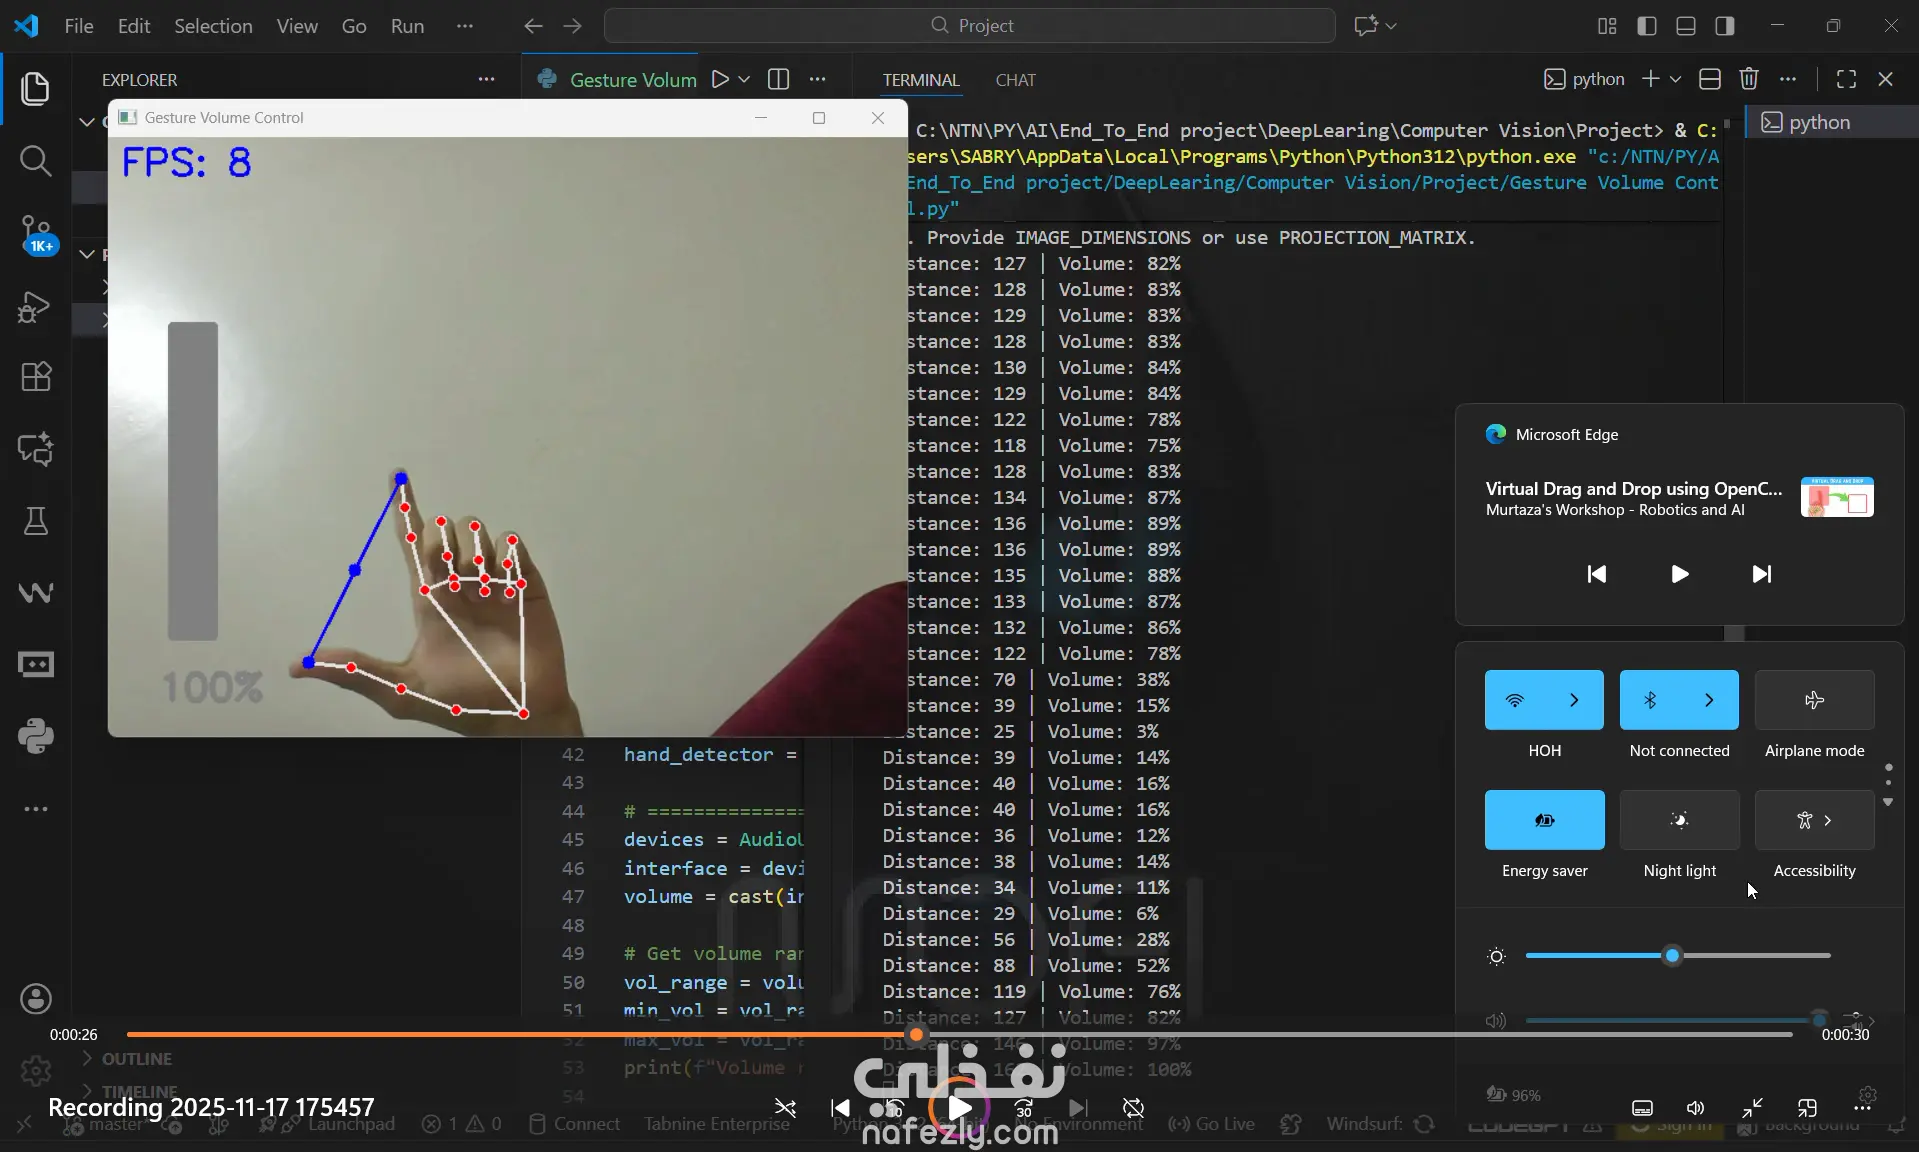Toggle the primary side bar visibility
This screenshot has width=1919, height=1152.
[x=1647, y=26]
